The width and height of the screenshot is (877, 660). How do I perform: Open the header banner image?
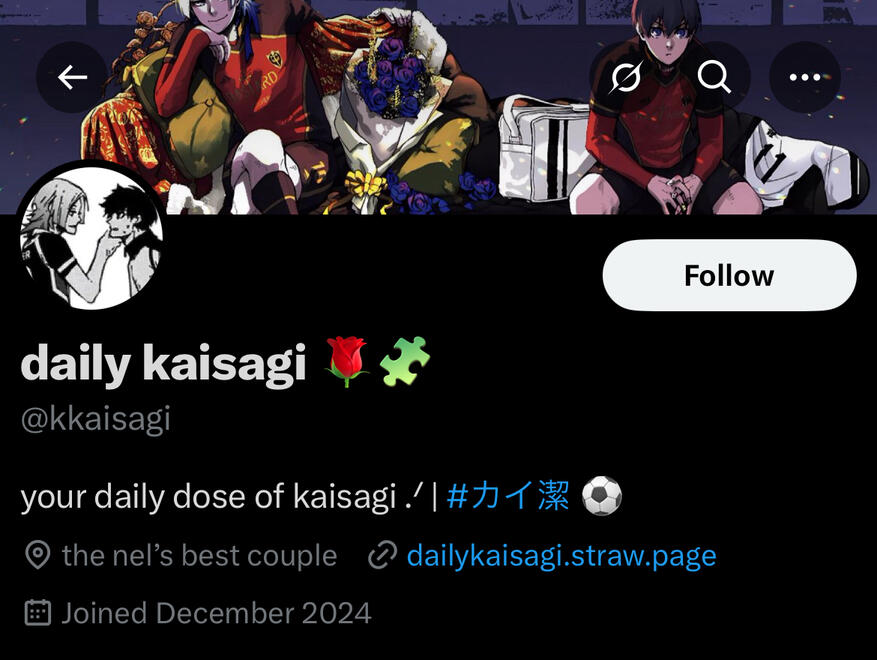point(438,107)
